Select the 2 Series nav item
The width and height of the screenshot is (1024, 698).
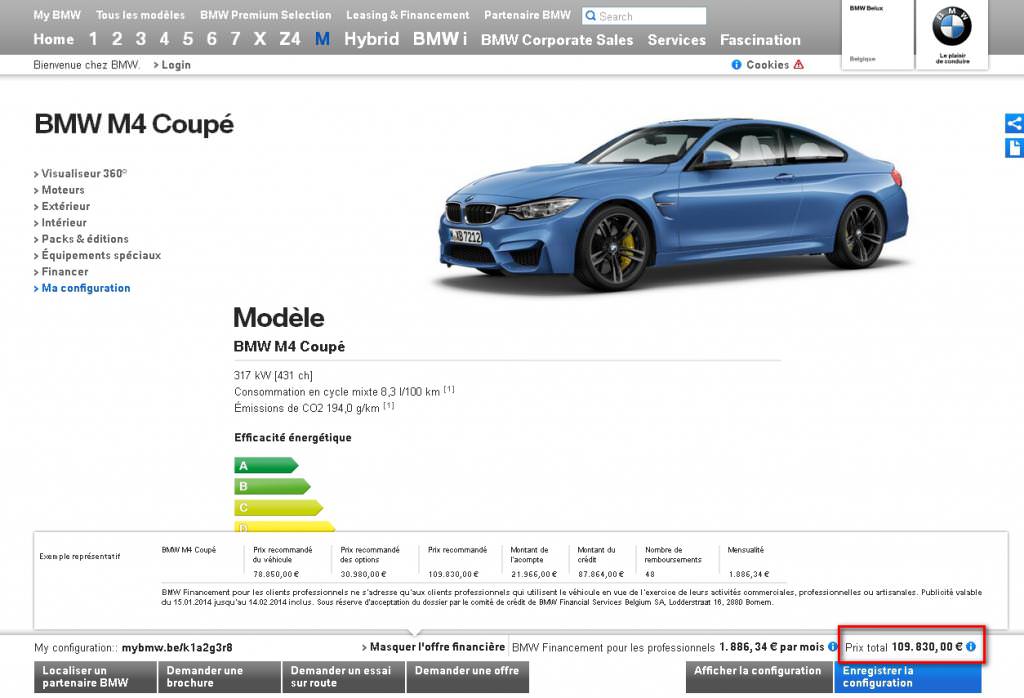117,39
